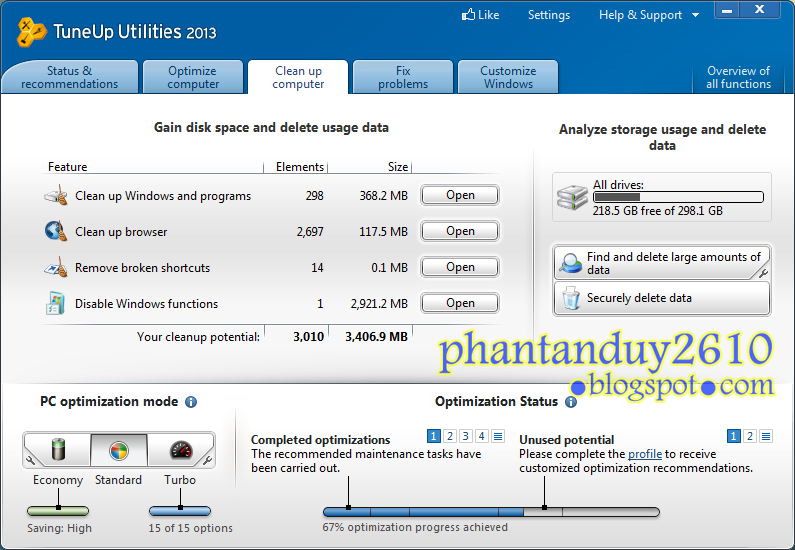Click the TuneUp Utilities logo icon
795x550 pixels.
click(31, 32)
